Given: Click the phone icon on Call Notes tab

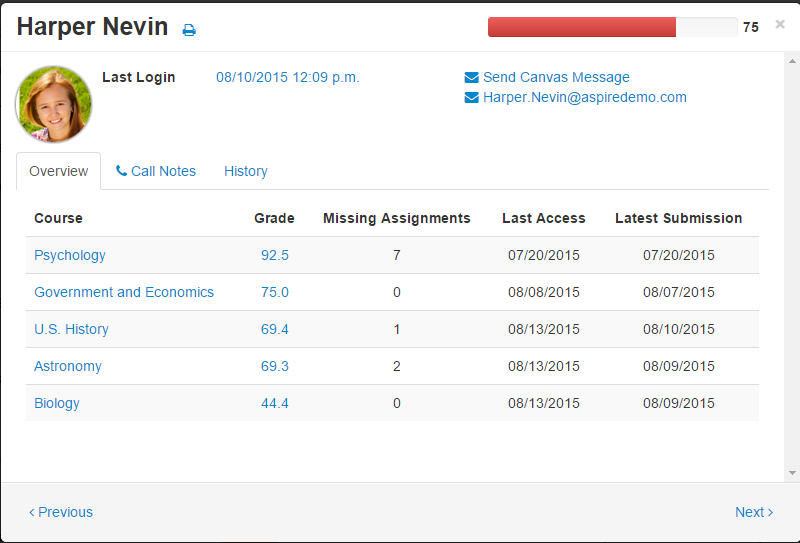Looking at the screenshot, I should [122, 171].
